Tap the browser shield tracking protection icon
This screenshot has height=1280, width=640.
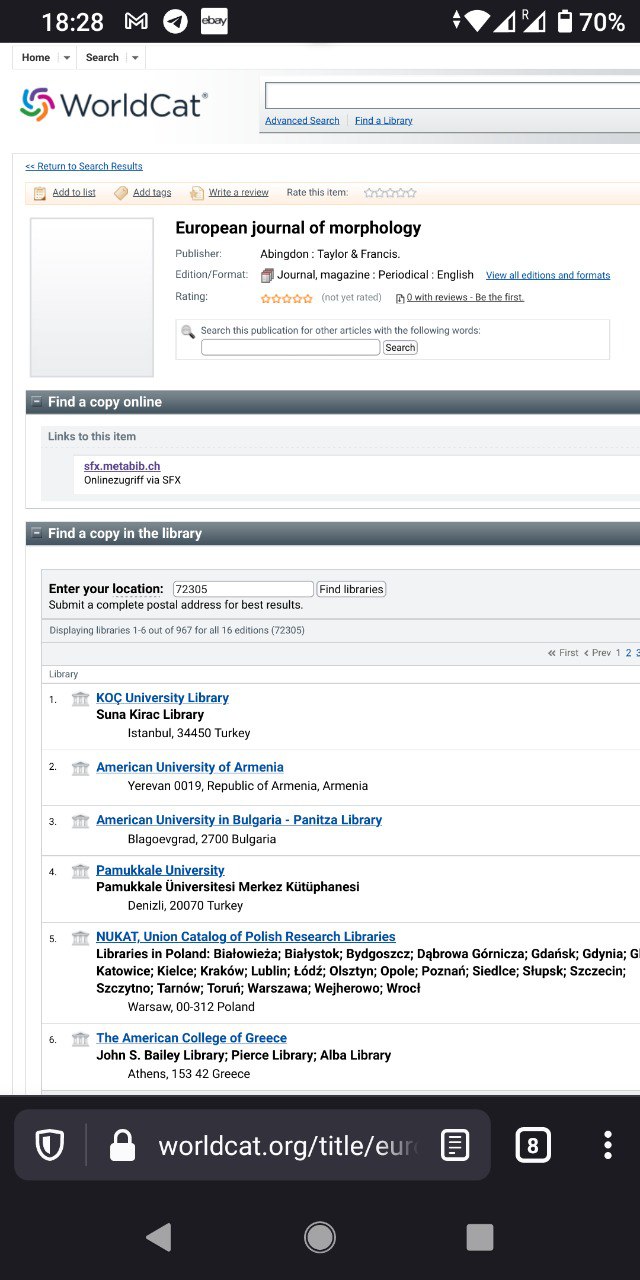coord(50,1145)
